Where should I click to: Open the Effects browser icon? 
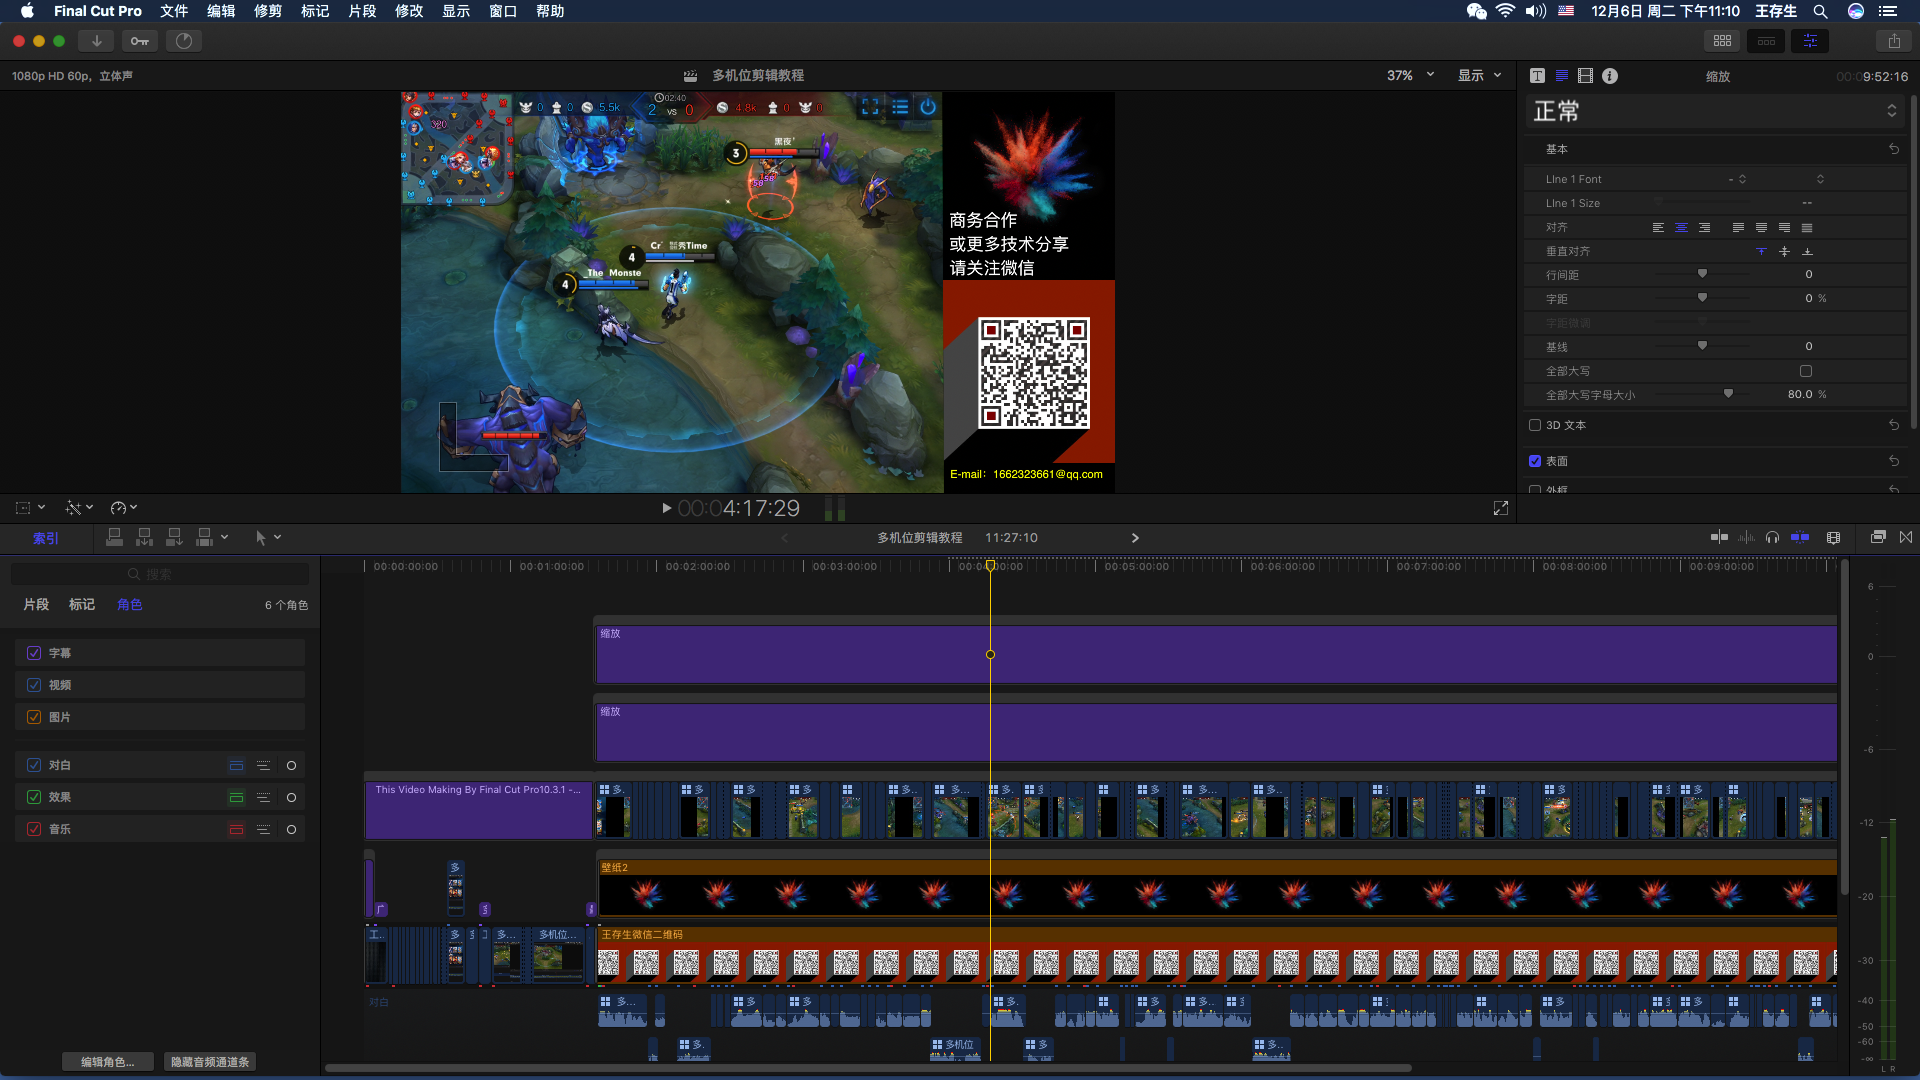click(x=1878, y=537)
